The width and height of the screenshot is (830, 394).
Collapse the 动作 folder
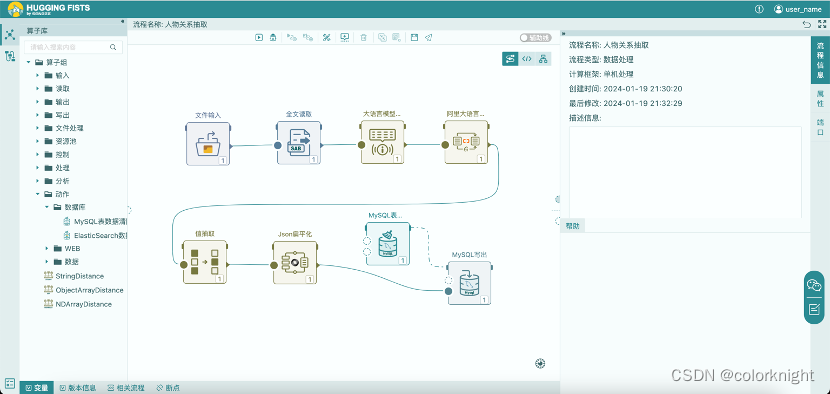38,194
